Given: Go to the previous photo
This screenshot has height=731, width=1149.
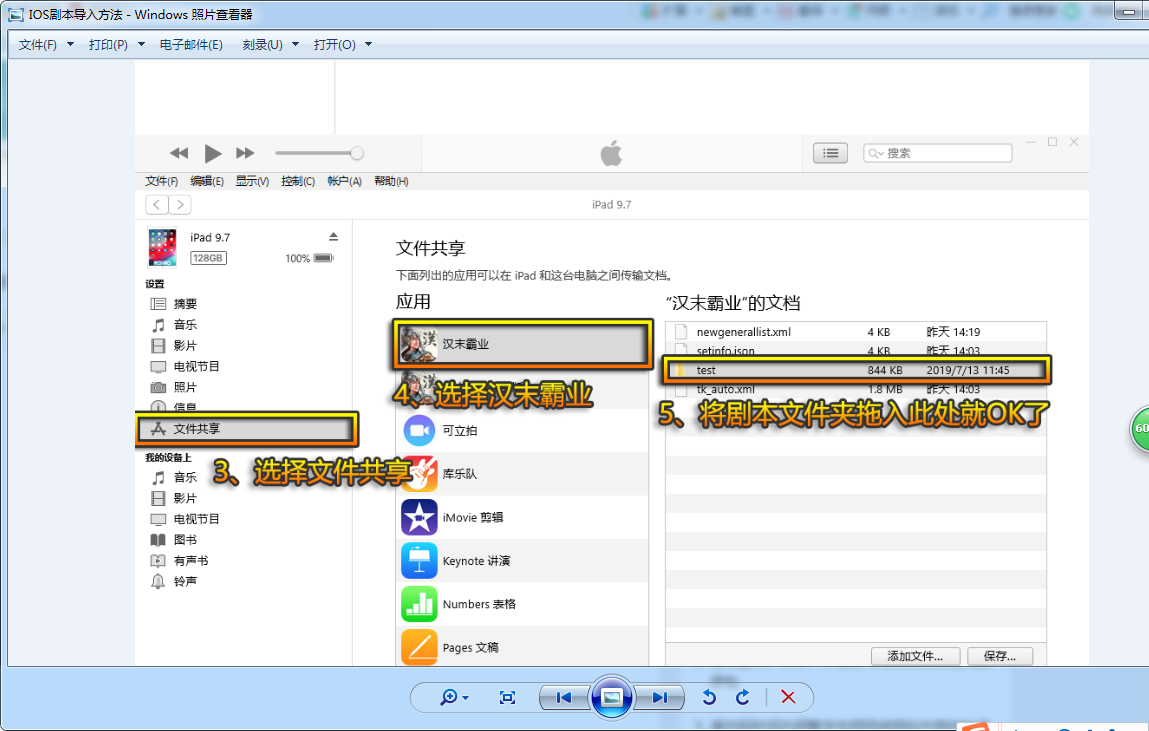Looking at the screenshot, I should pyautogui.click(x=564, y=697).
